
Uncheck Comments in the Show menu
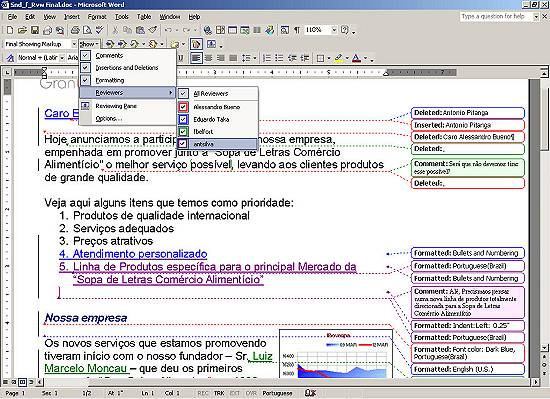pos(85,55)
